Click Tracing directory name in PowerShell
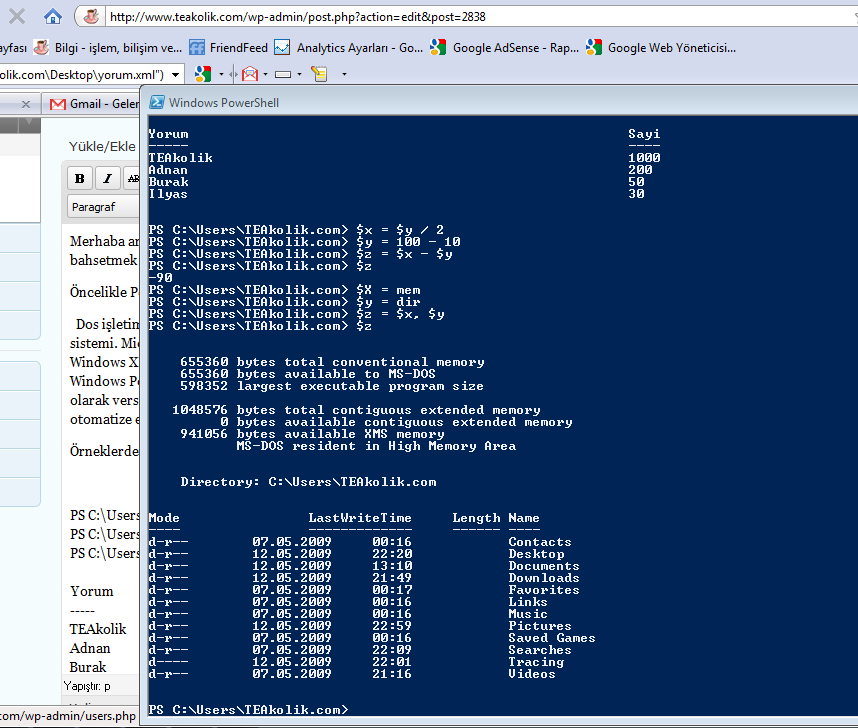Image resolution: width=858 pixels, height=728 pixels. point(536,662)
